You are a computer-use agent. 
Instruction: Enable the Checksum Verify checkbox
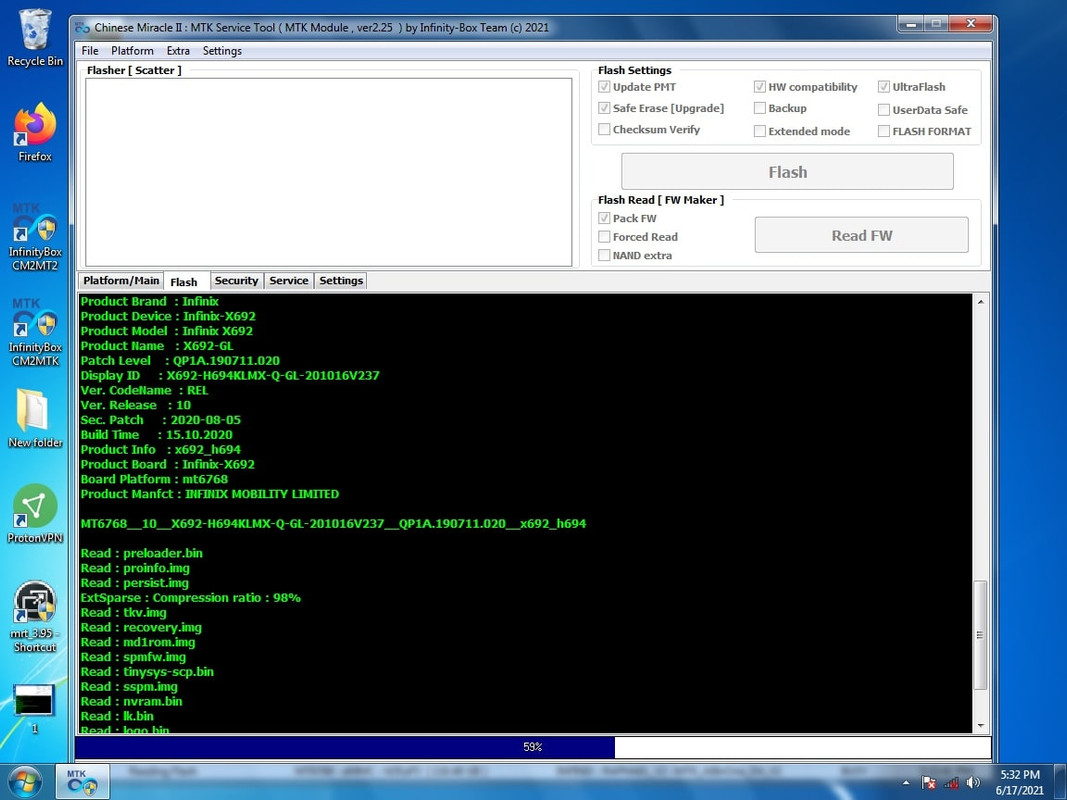click(604, 129)
